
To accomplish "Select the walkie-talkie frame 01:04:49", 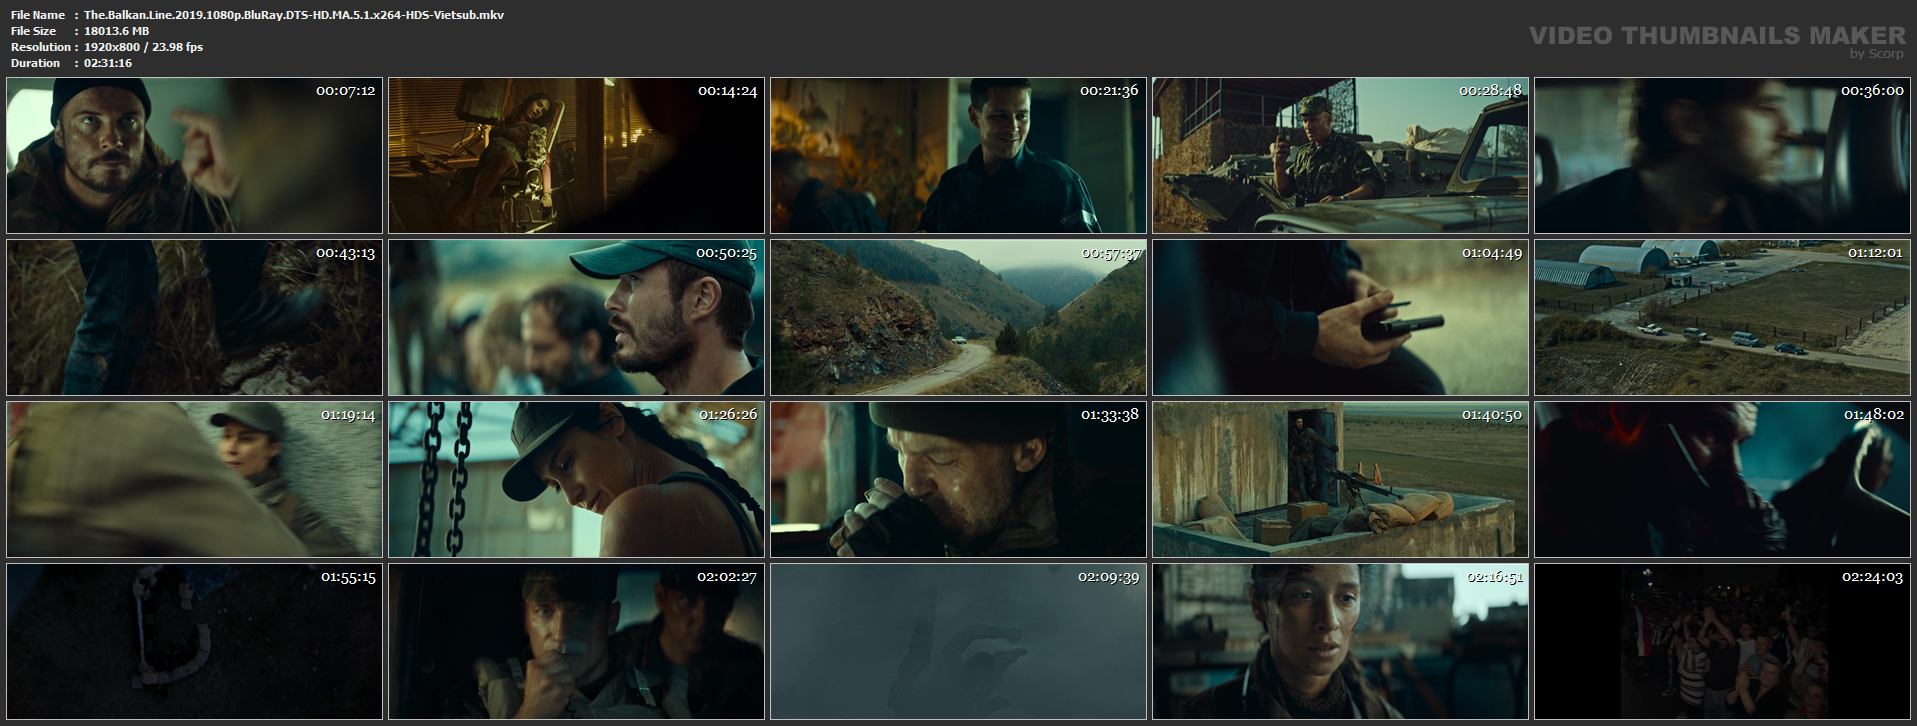I will click(x=1340, y=318).
